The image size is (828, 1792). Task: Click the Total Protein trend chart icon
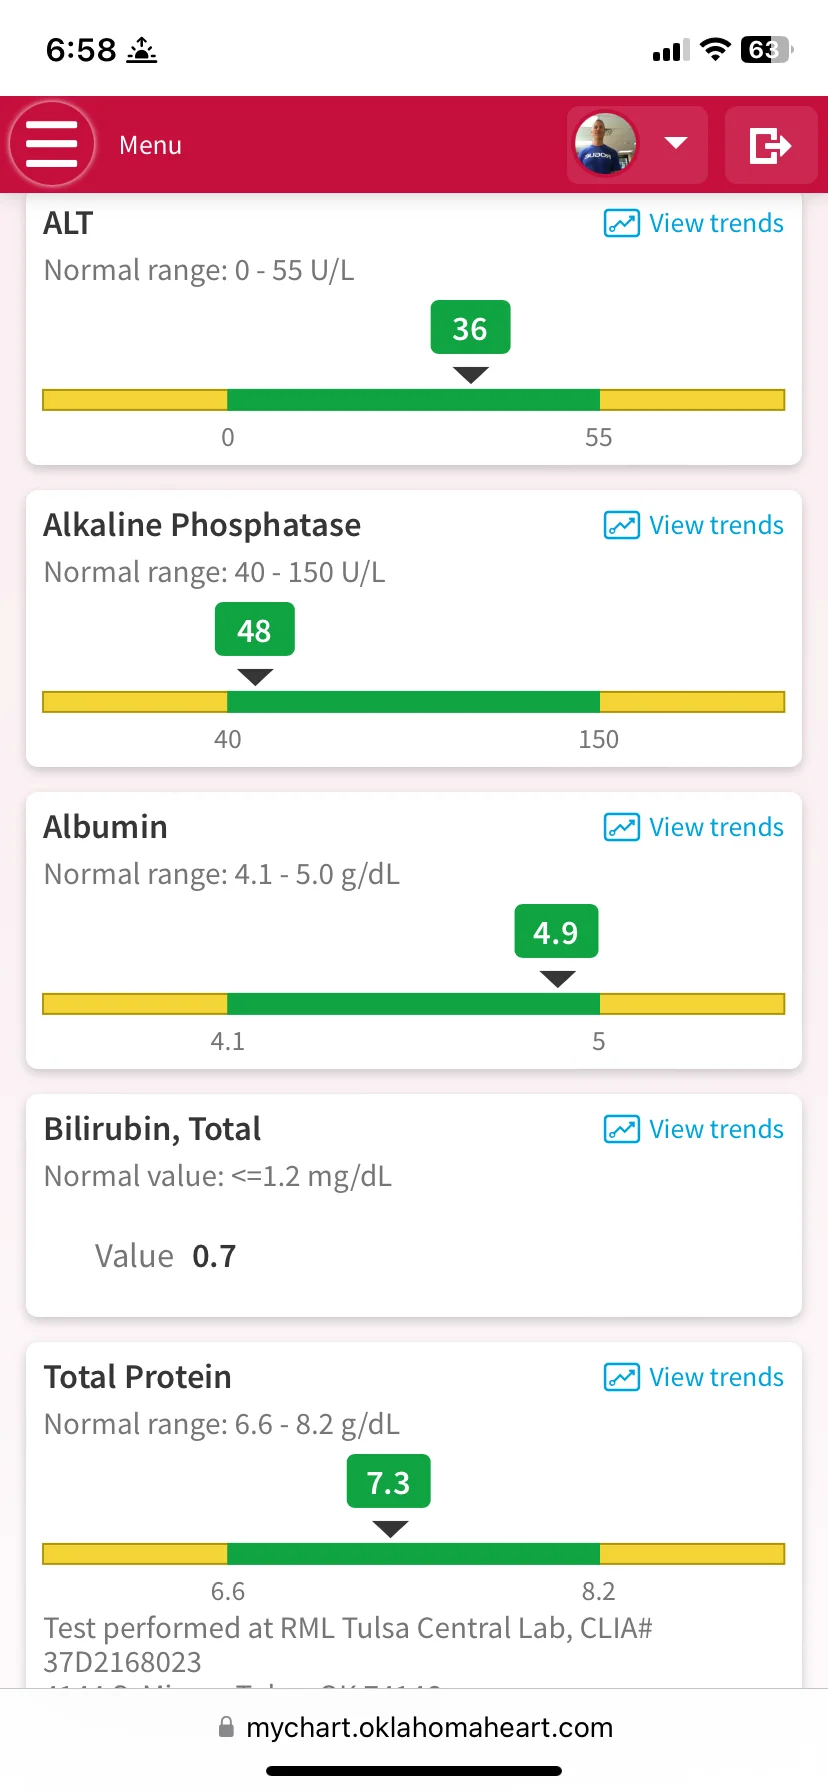point(622,1377)
